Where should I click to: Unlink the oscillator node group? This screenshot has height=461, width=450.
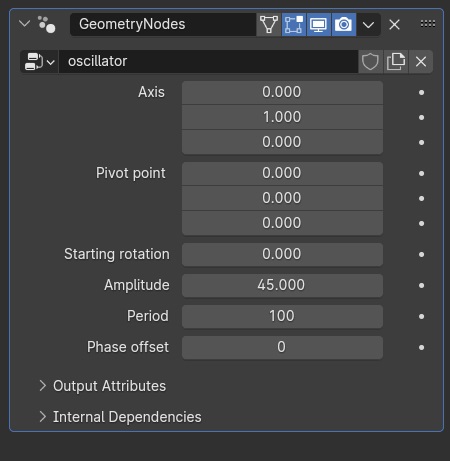tap(421, 62)
